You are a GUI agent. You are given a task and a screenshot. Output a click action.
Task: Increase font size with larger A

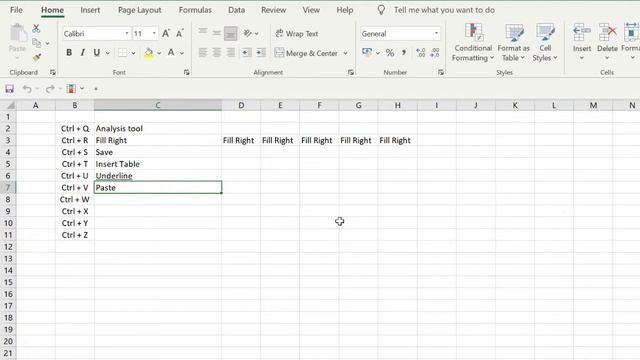click(166, 33)
